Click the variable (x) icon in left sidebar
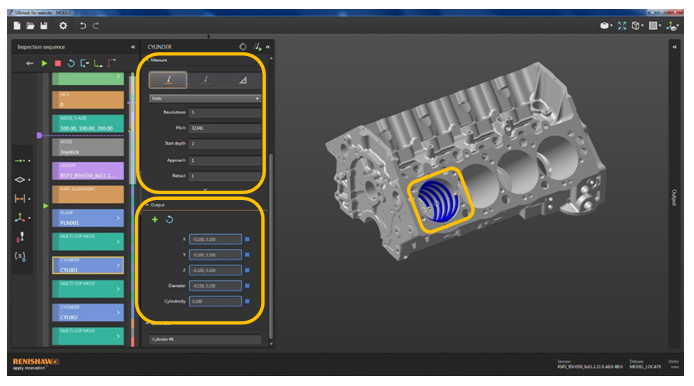The image size is (694, 386). click(20, 255)
